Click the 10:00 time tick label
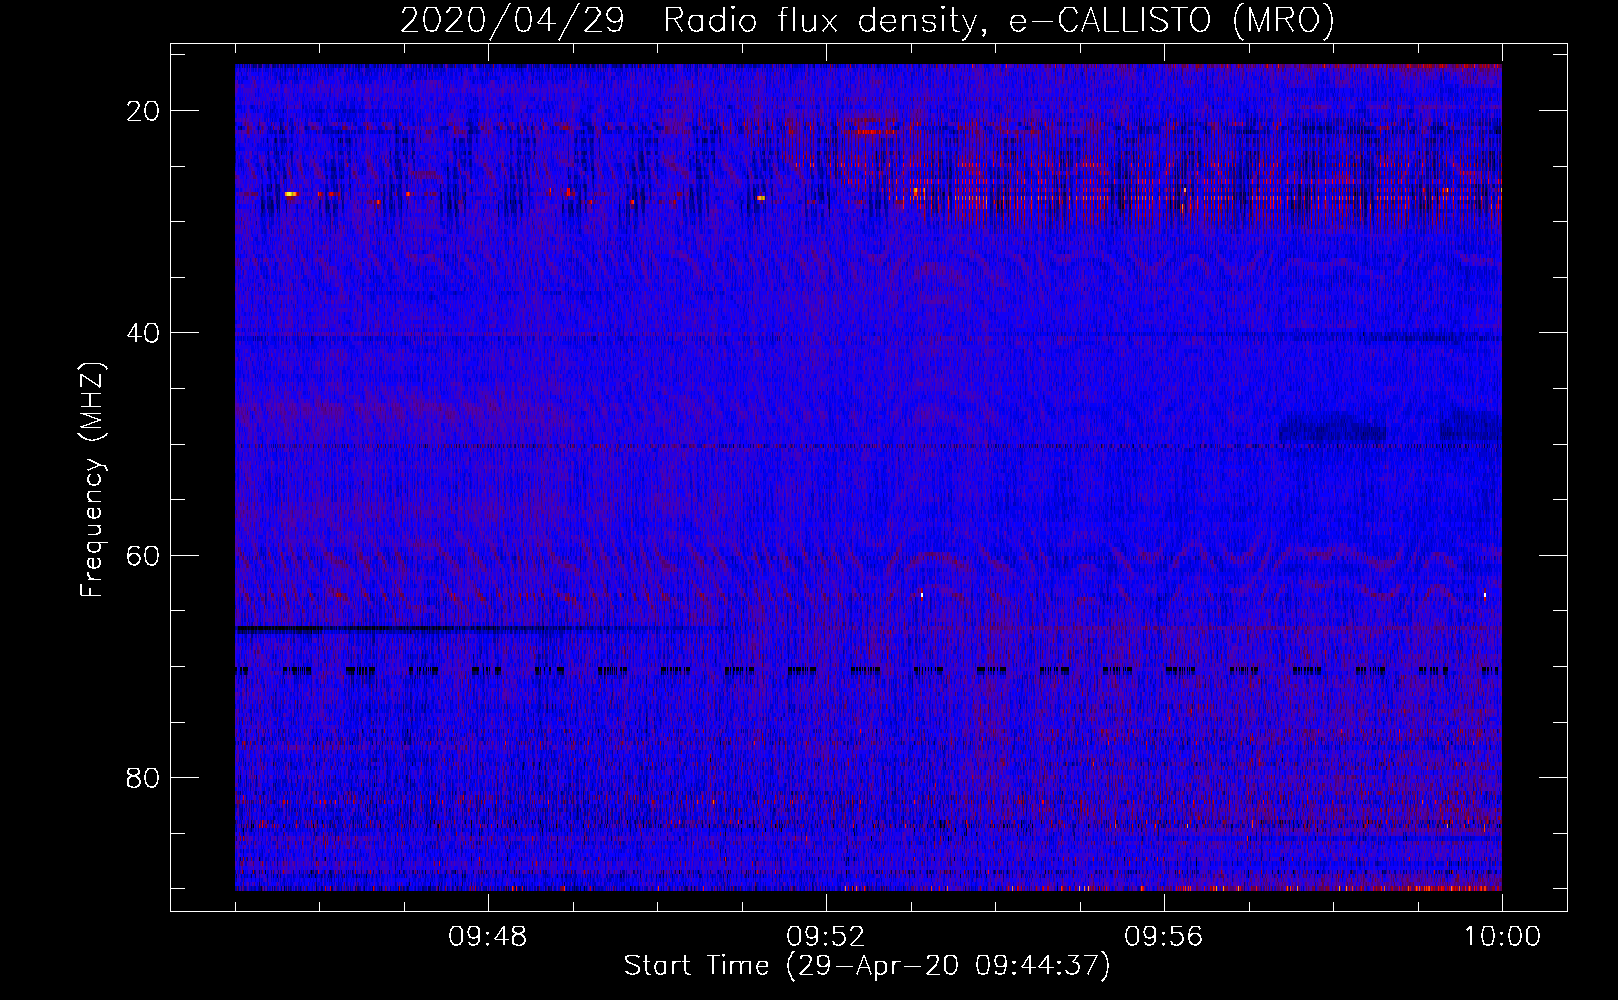The height and width of the screenshot is (1000, 1618). [1502, 937]
